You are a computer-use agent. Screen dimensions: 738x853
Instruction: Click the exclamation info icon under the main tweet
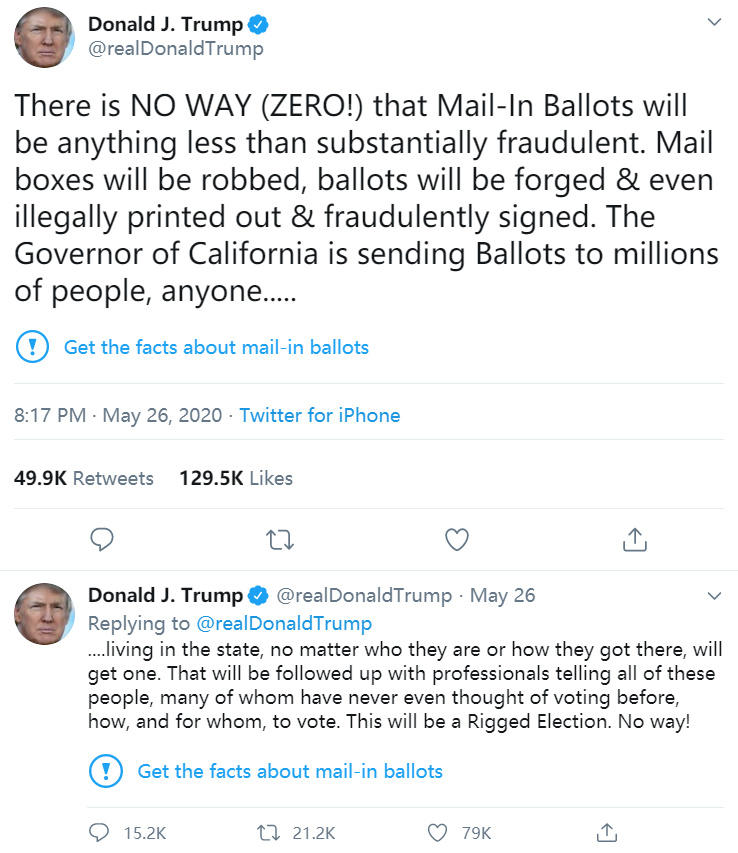point(33,348)
